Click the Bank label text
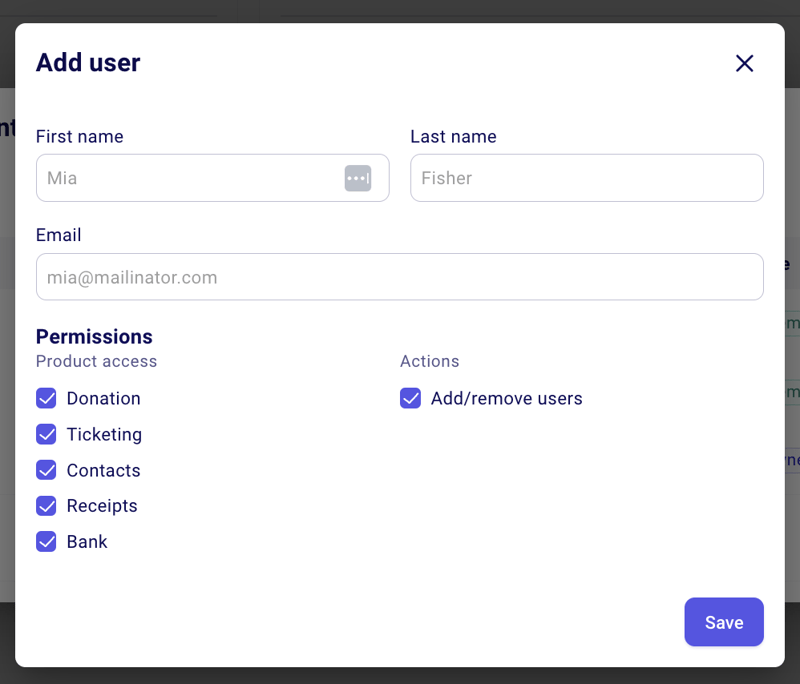Screen dimensions: 800x684 (x=87, y=541)
